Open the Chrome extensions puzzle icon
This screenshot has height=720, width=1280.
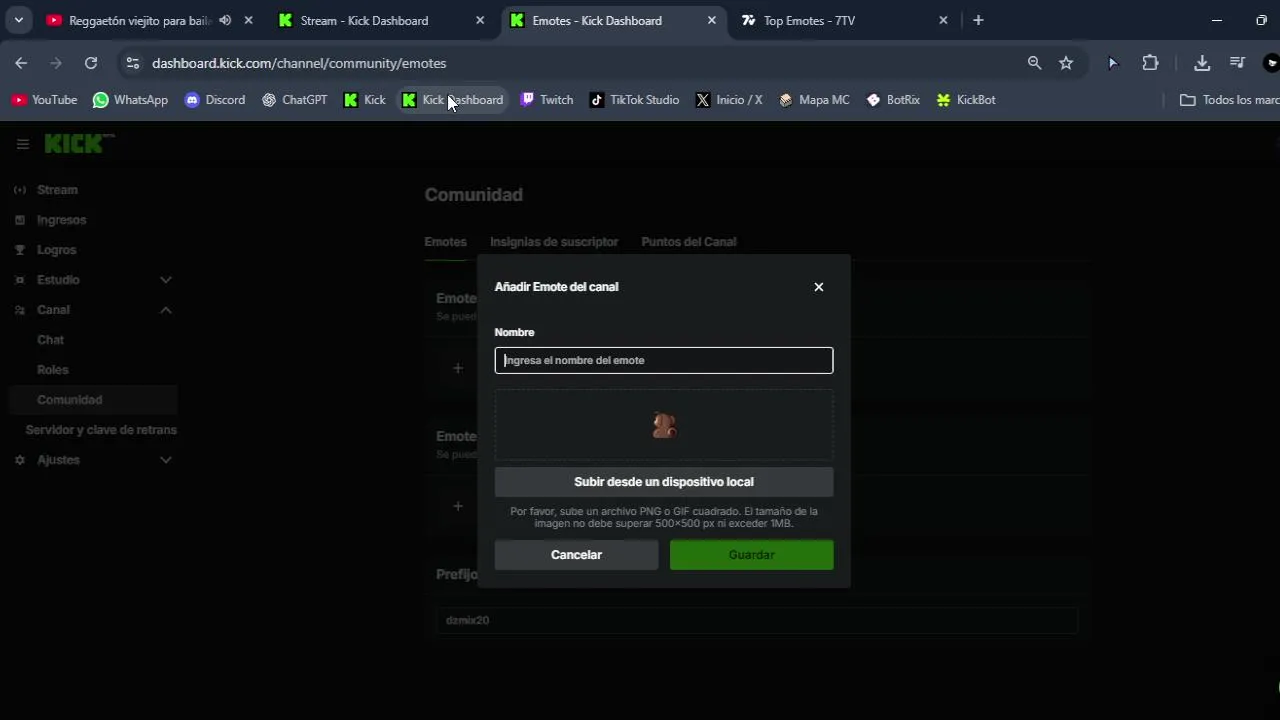point(1150,63)
